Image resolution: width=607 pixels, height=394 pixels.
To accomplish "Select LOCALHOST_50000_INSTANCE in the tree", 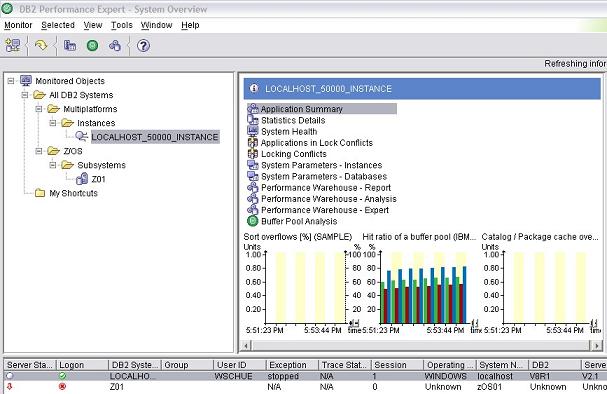I will tap(155, 137).
